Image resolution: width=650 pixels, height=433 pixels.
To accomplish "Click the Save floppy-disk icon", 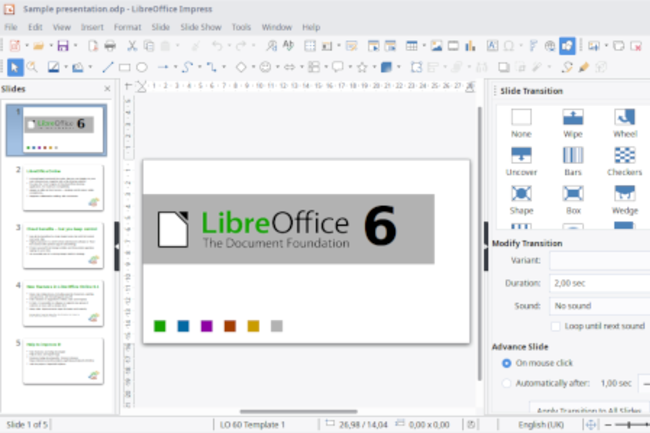I will 63,46.
